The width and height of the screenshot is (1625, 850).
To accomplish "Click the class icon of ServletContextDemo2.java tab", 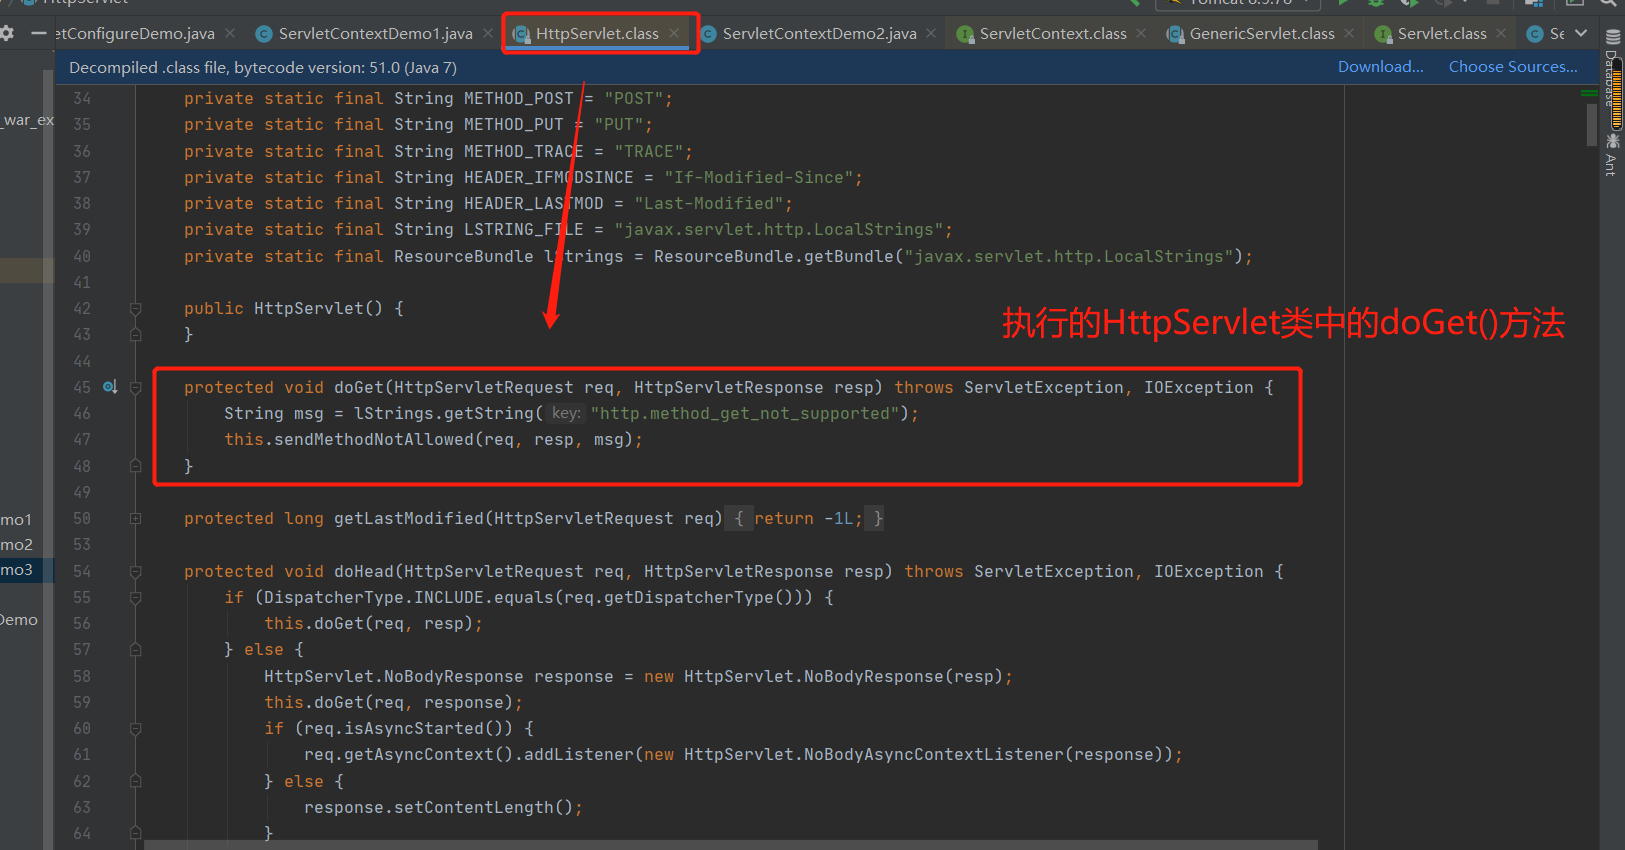I will 708,34.
